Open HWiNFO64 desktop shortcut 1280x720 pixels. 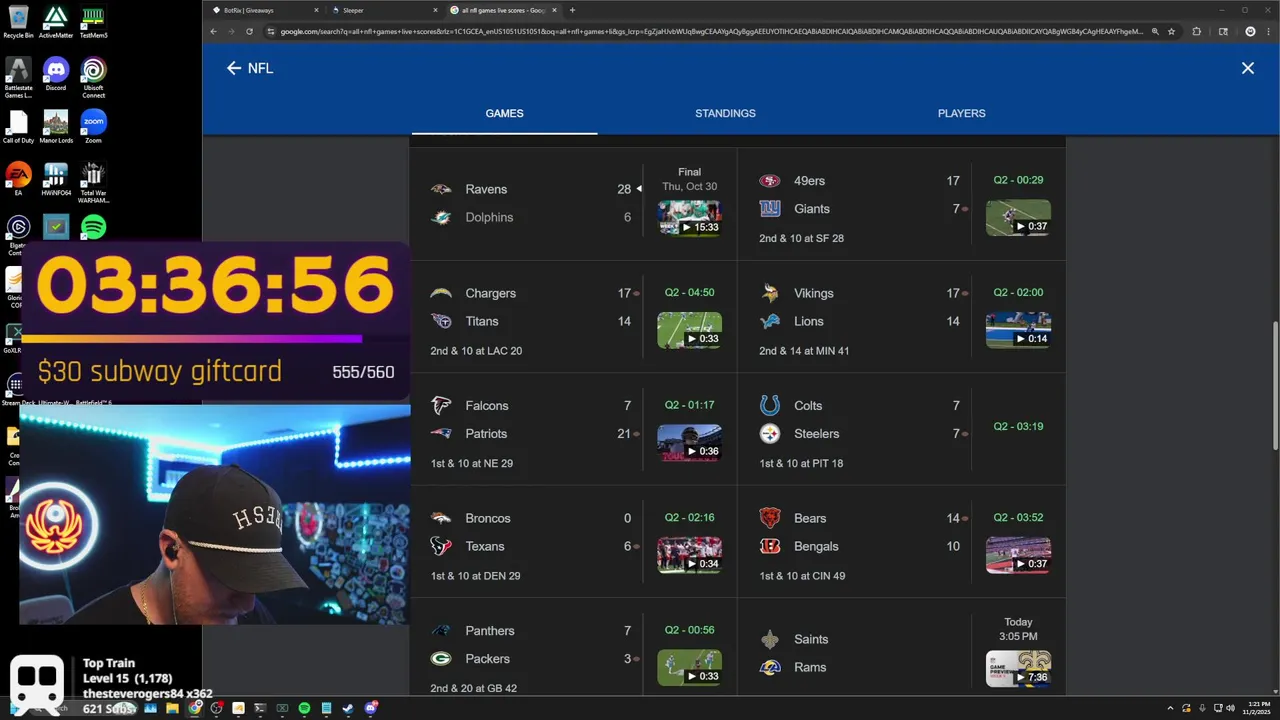click(x=56, y=179)
